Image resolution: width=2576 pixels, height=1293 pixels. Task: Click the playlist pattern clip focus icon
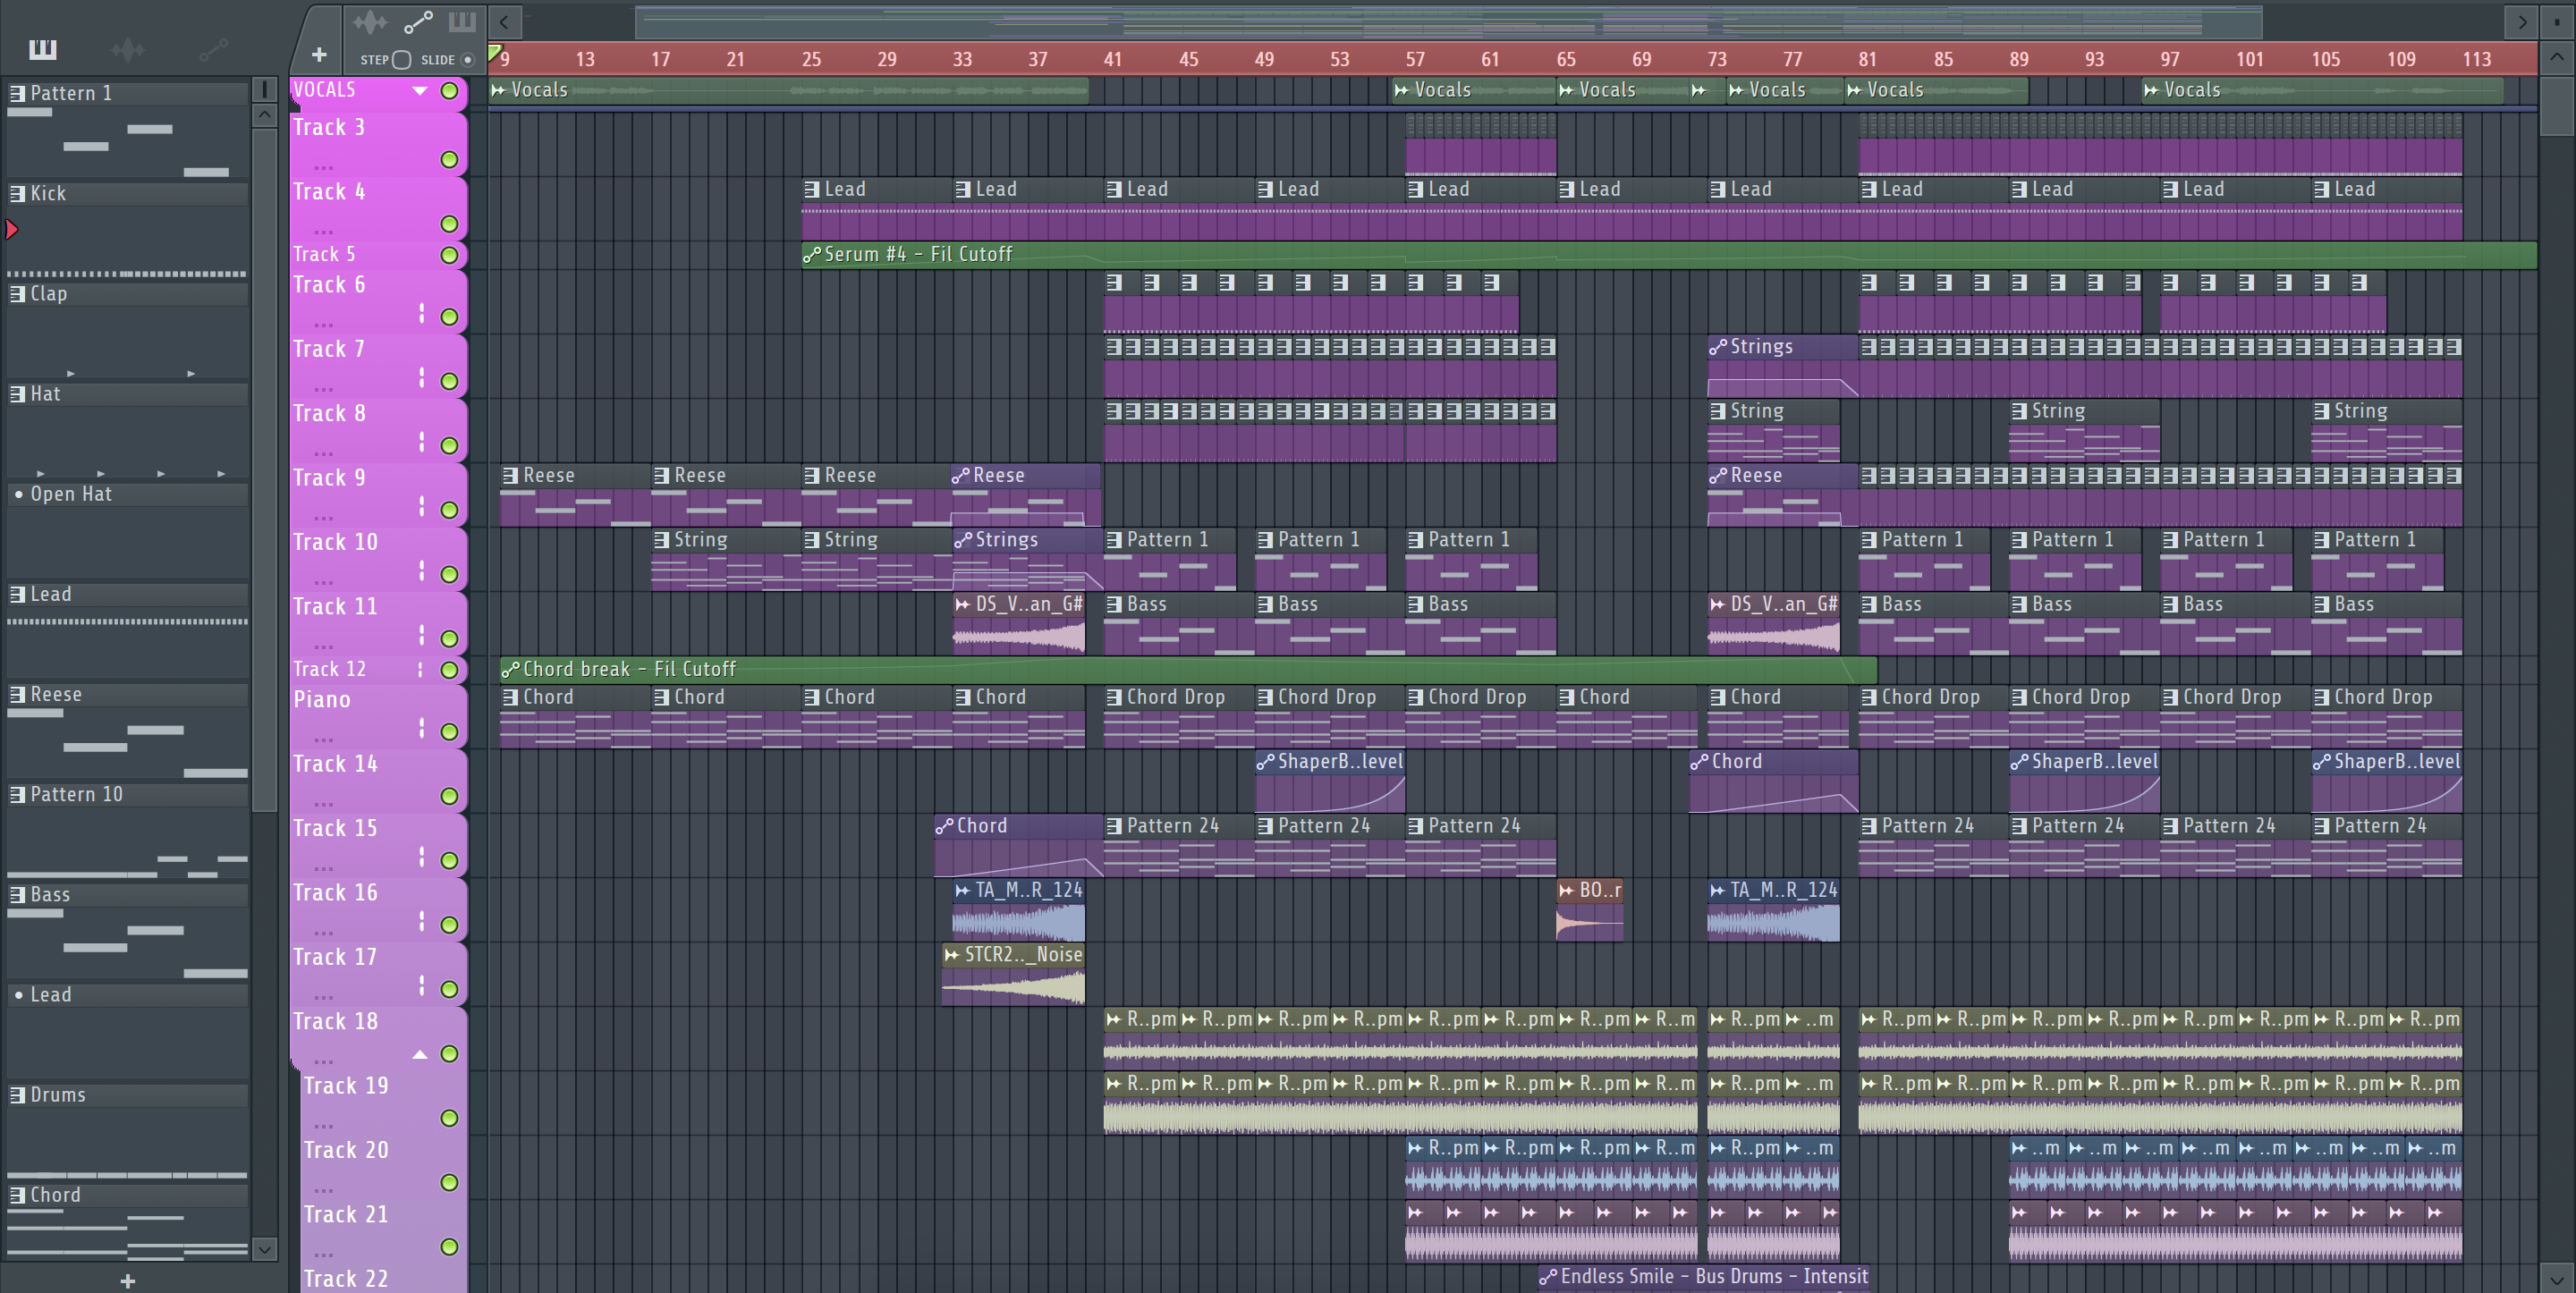point(462,21)
